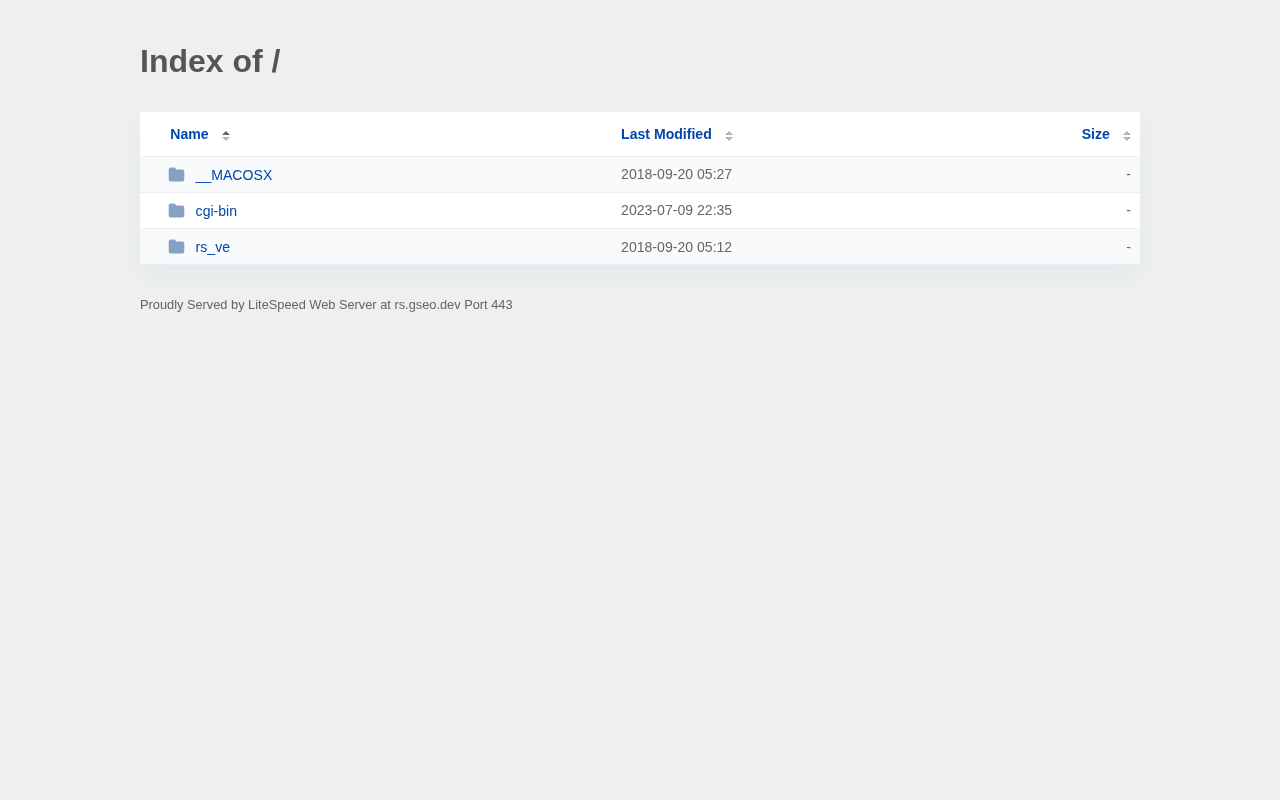1280x800 pixels.
Task: Open the __MACOSX directory link
Action: 234,175
